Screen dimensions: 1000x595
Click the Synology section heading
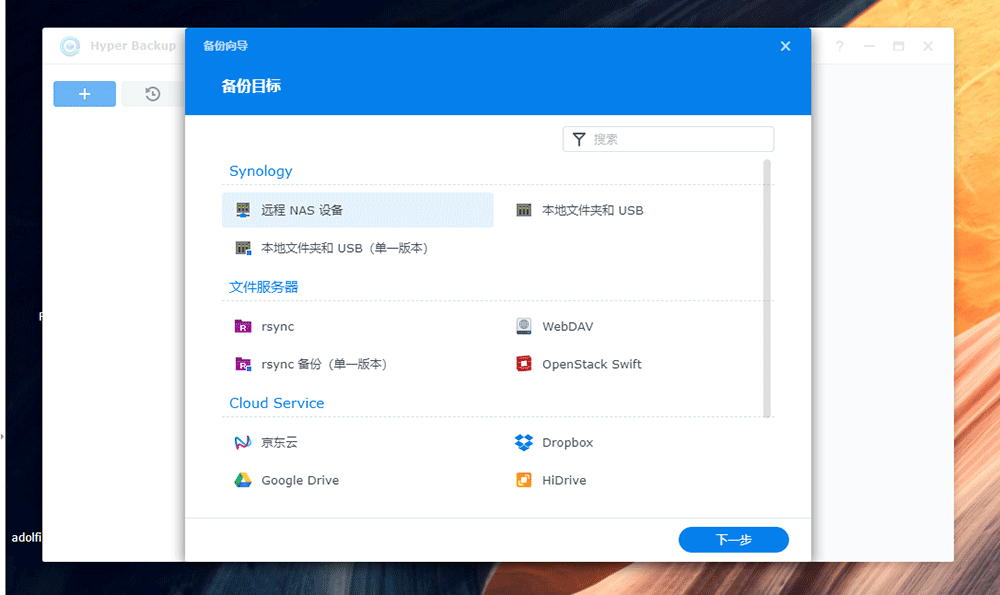[x=261, y=171]
